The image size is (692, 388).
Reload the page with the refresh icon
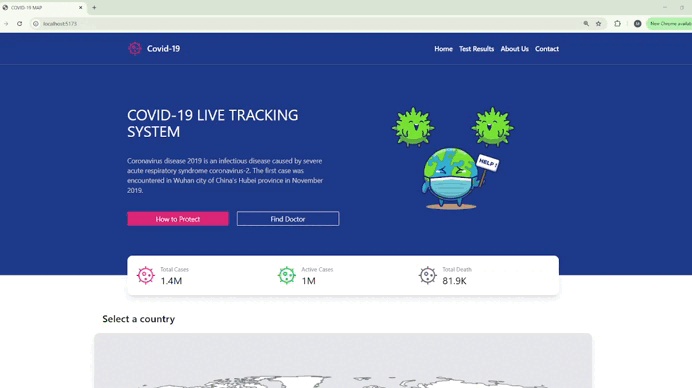coord(19,24)
